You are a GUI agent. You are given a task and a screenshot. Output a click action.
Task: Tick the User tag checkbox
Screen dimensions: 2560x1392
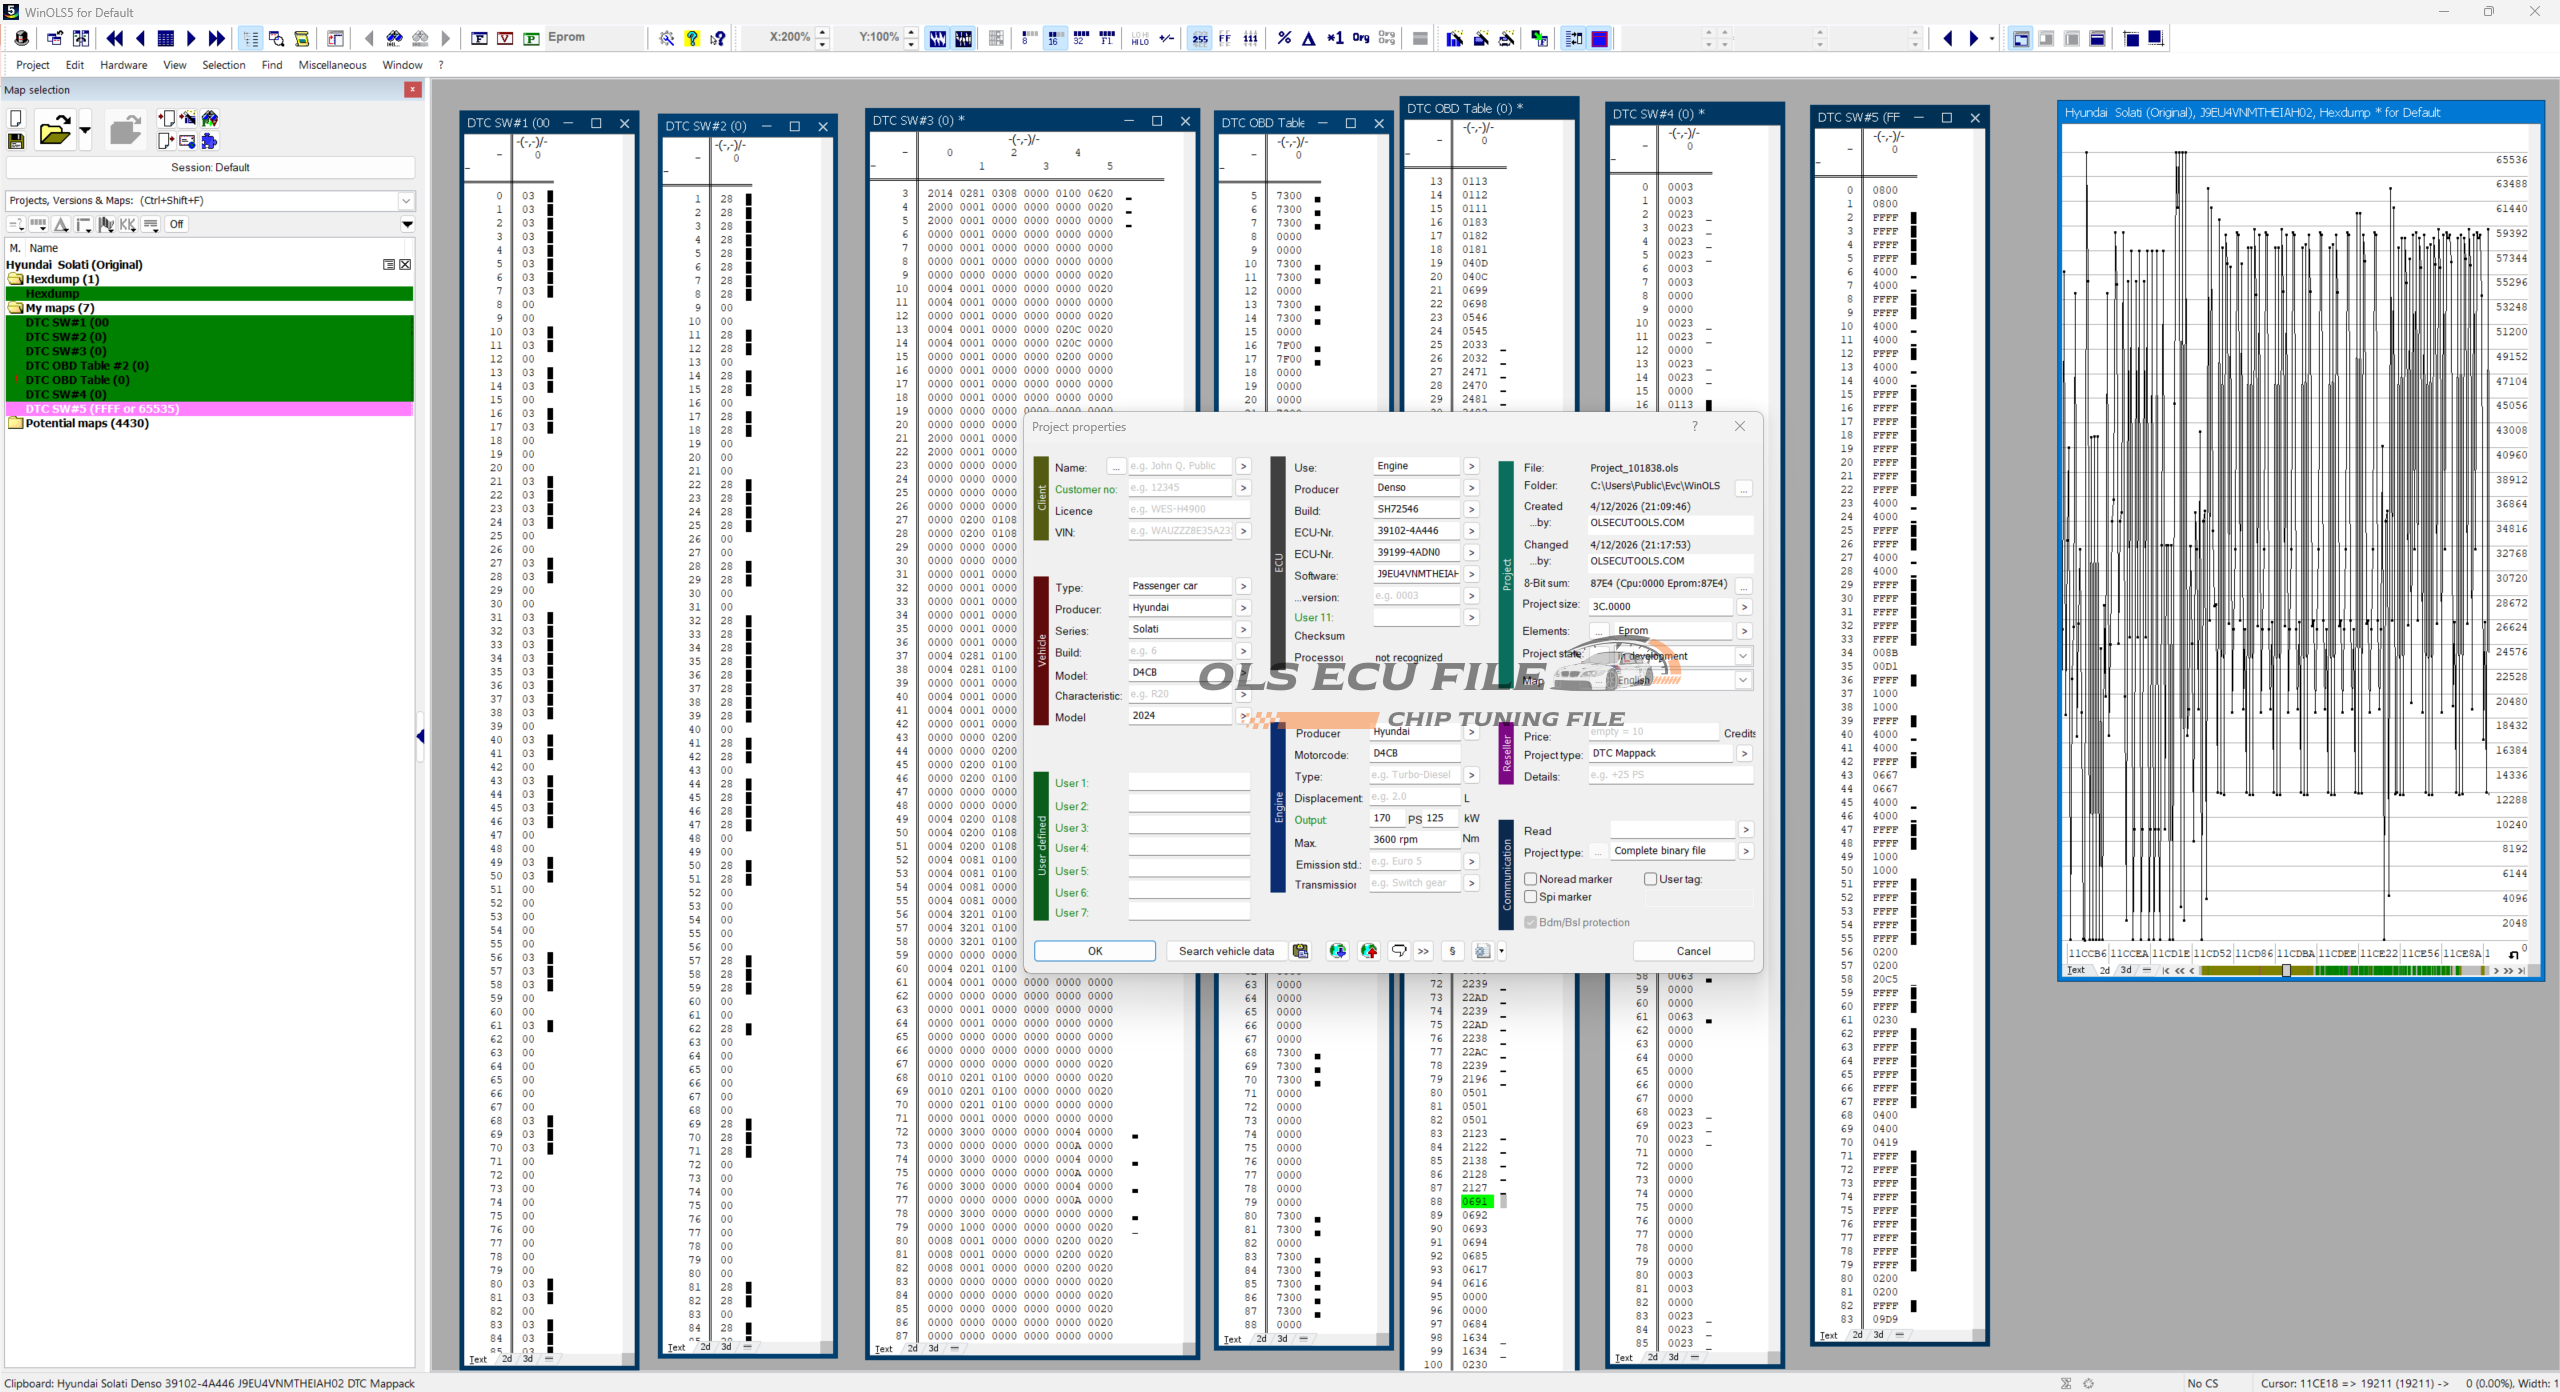pos(1650,879)
